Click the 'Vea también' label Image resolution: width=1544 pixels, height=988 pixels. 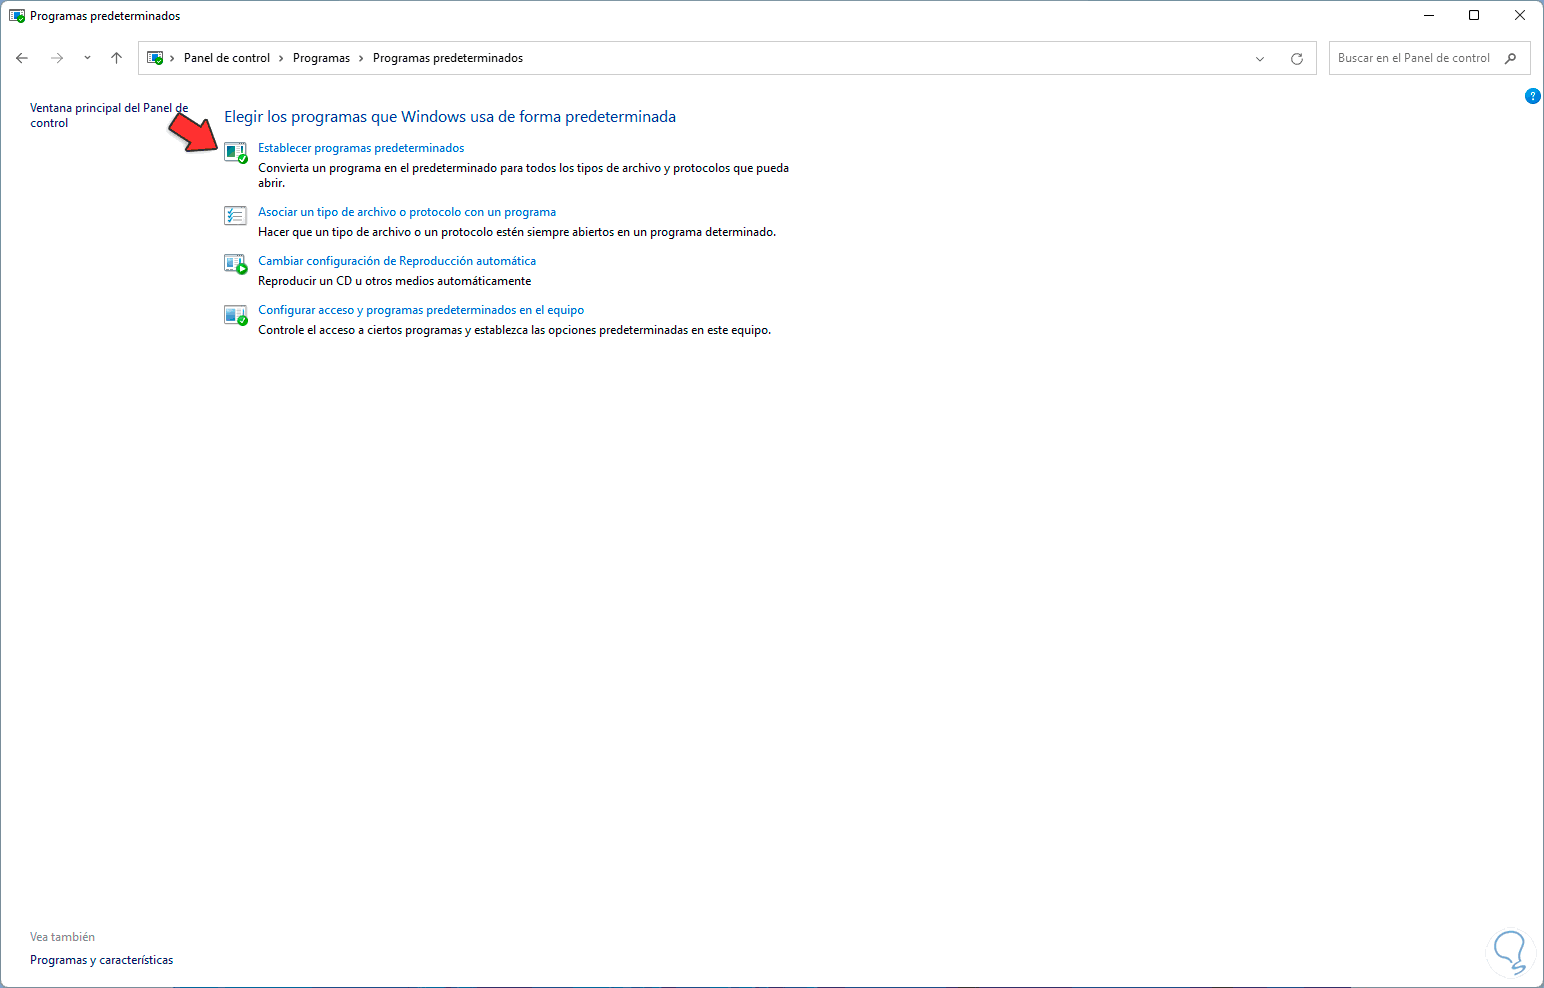(62, 937)
